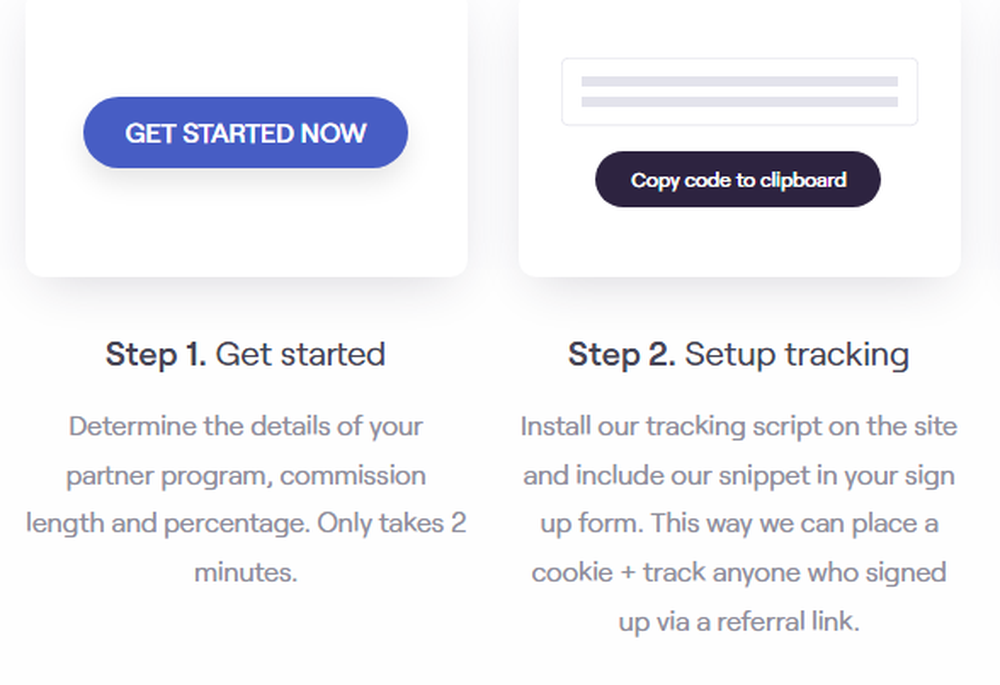Click the word 'minutes.' under Step 1
The height and width of the screenshot is (685, 1000).
pos(246,573)
